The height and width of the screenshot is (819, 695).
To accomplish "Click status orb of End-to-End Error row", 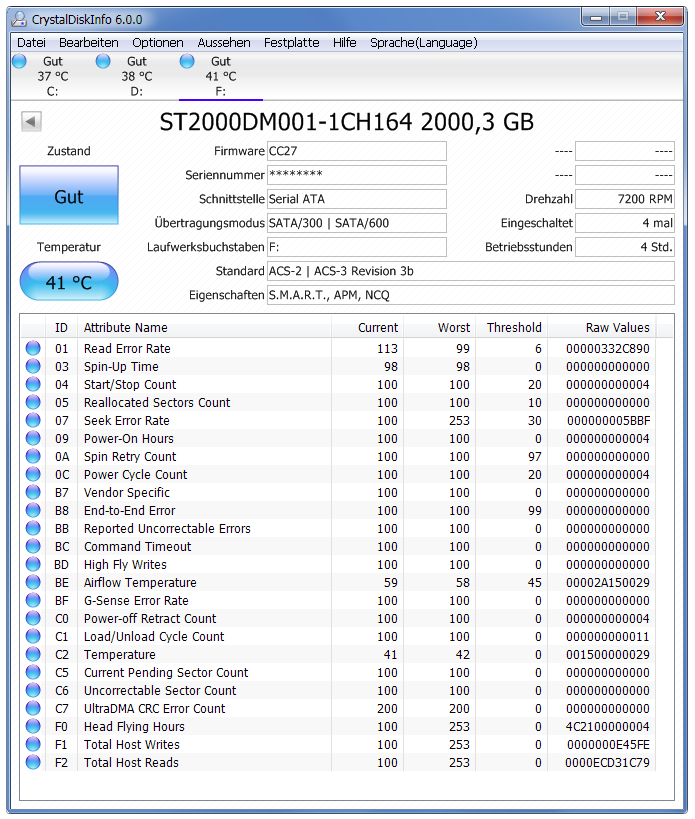I will click(x=33, y=510).
